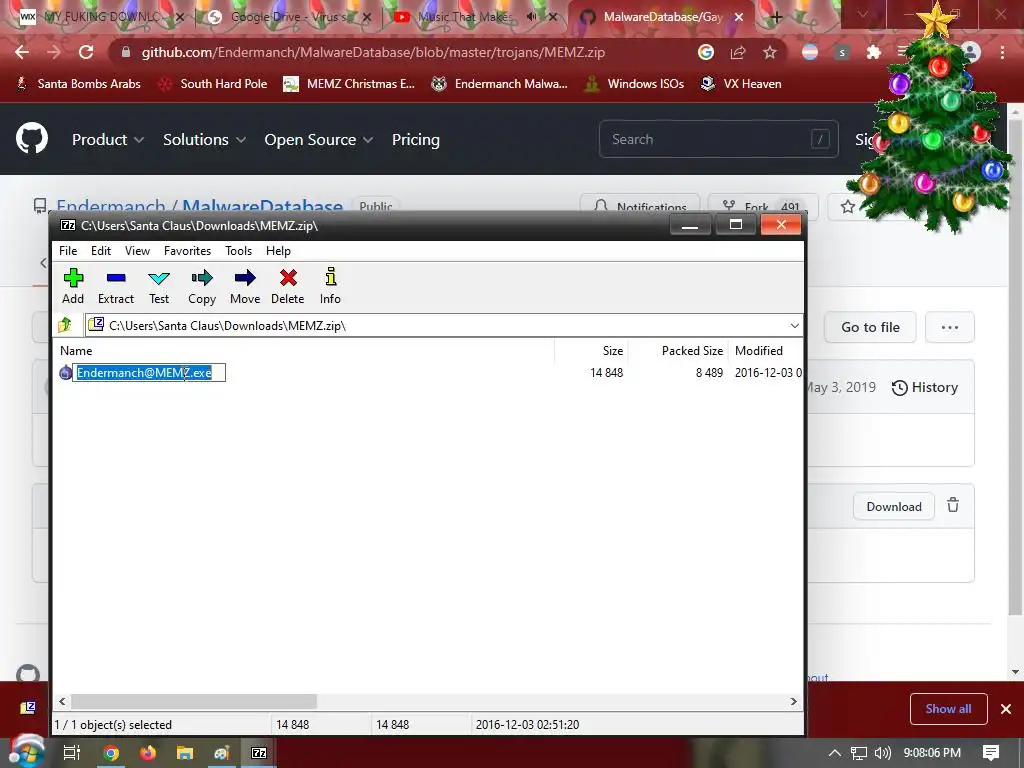Click the GitHub octocat logo
1024x768 pixels.
(x=32, y=138)
